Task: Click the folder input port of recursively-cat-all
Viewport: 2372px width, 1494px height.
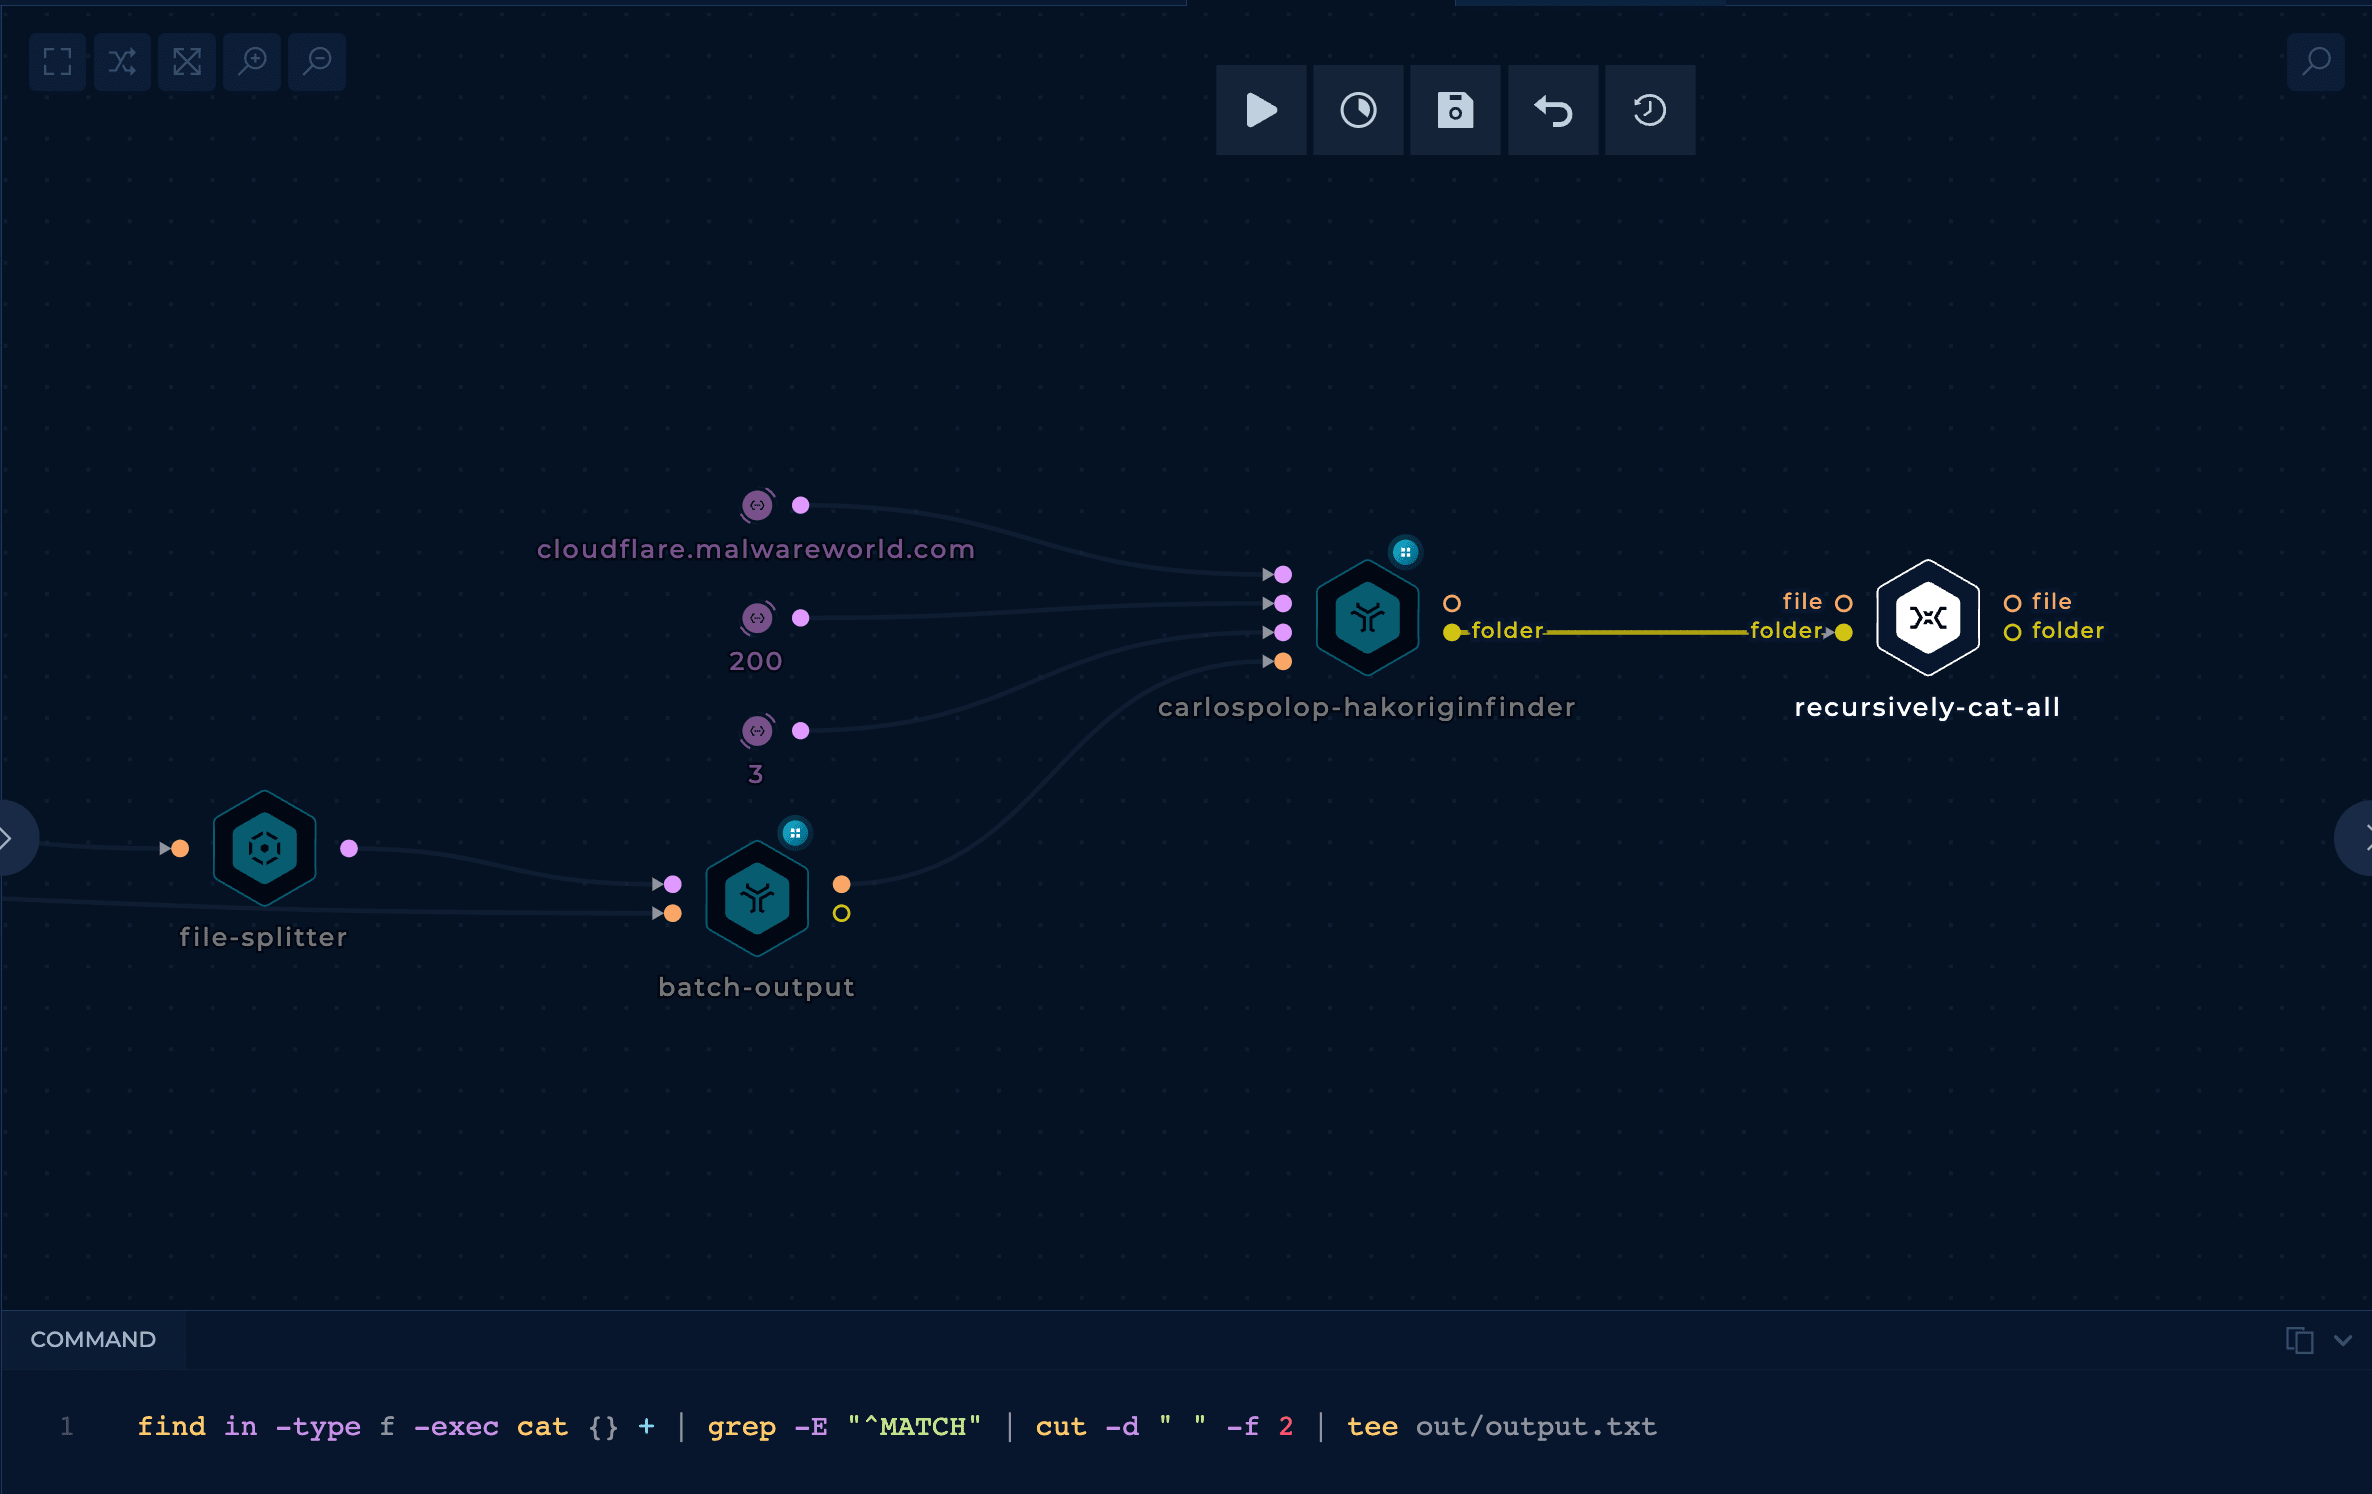Action: 1844,632
